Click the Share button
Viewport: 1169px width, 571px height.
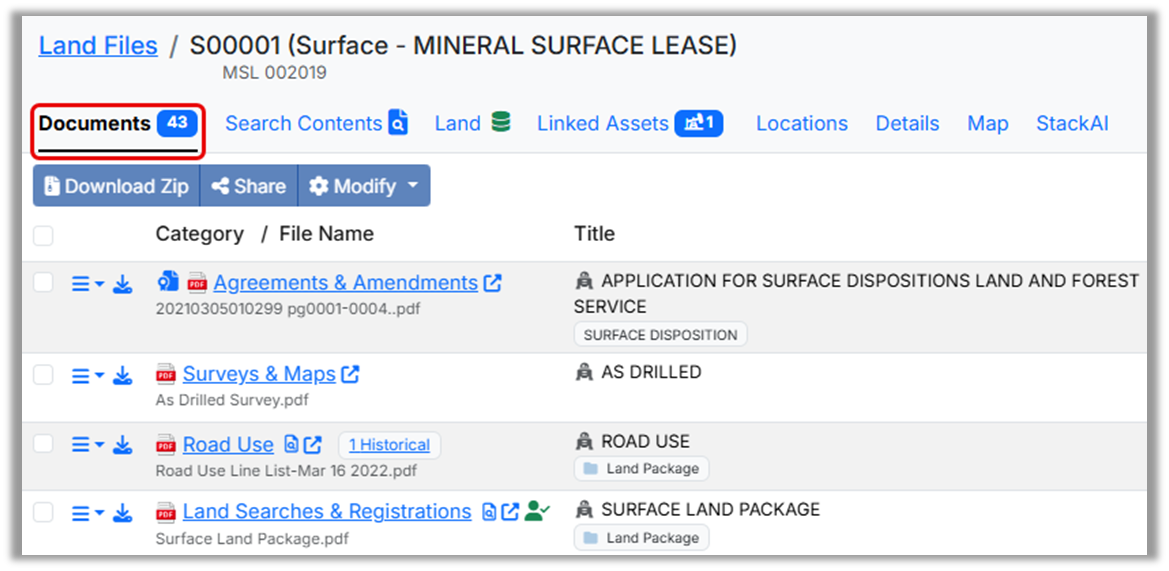tap(249, 186)
